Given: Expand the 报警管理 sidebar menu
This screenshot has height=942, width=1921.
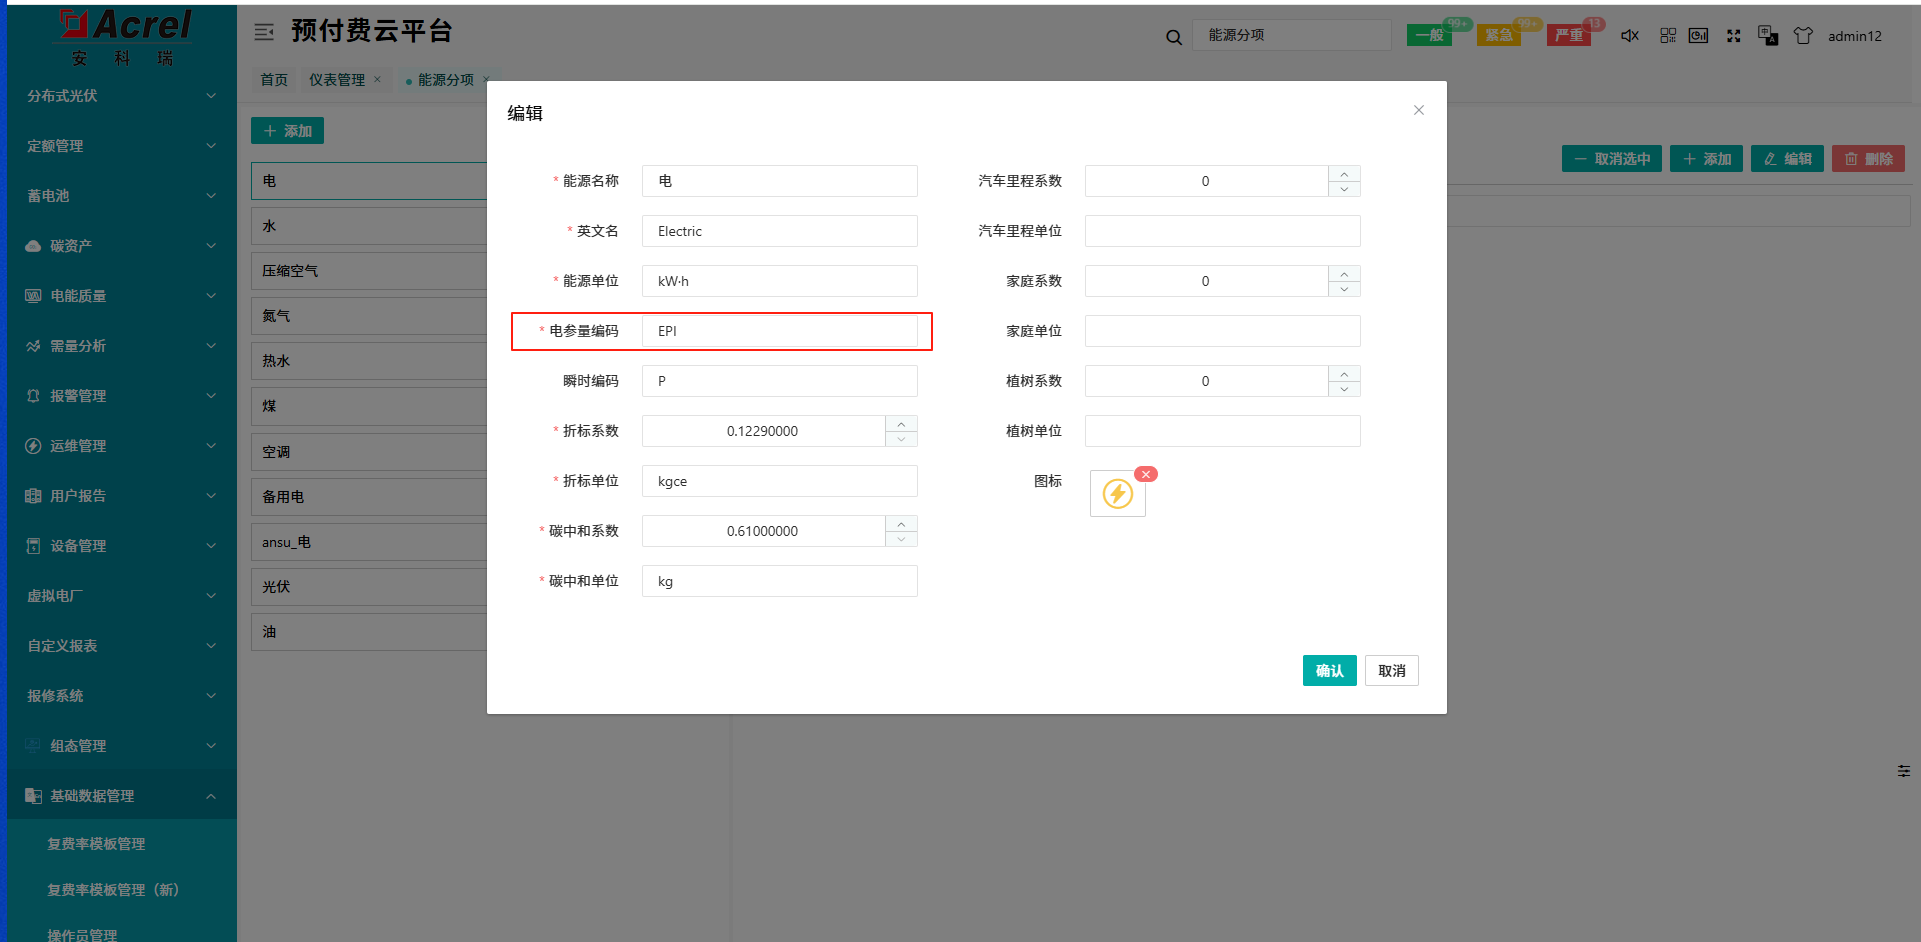Looking at the screenshot, I should click(120, 396).
